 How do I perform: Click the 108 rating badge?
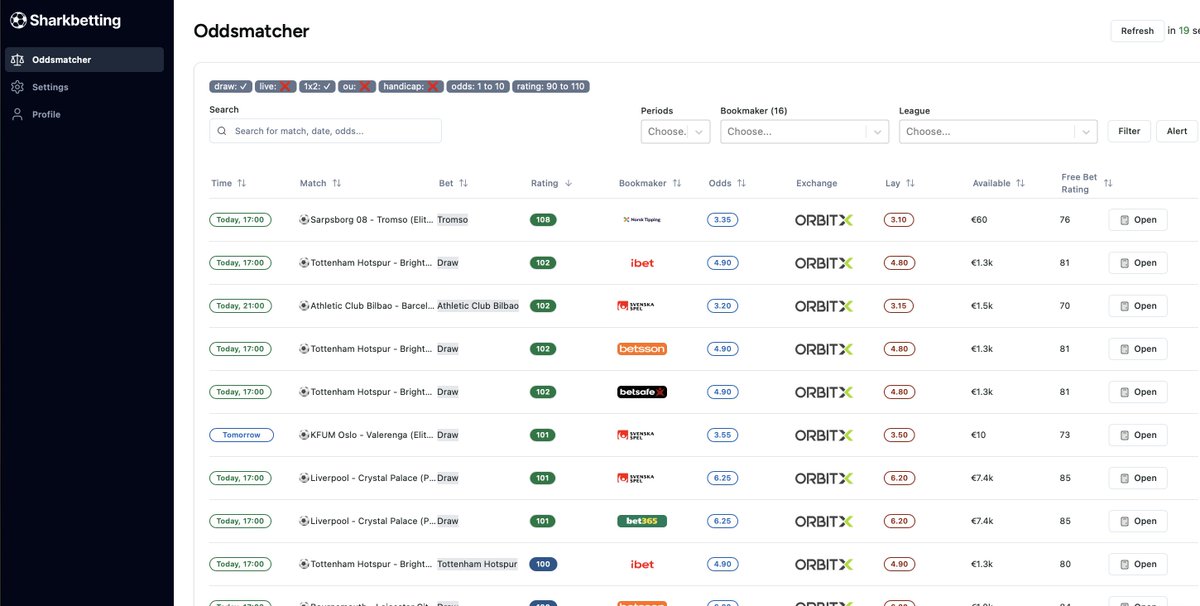tap(543, 220)
